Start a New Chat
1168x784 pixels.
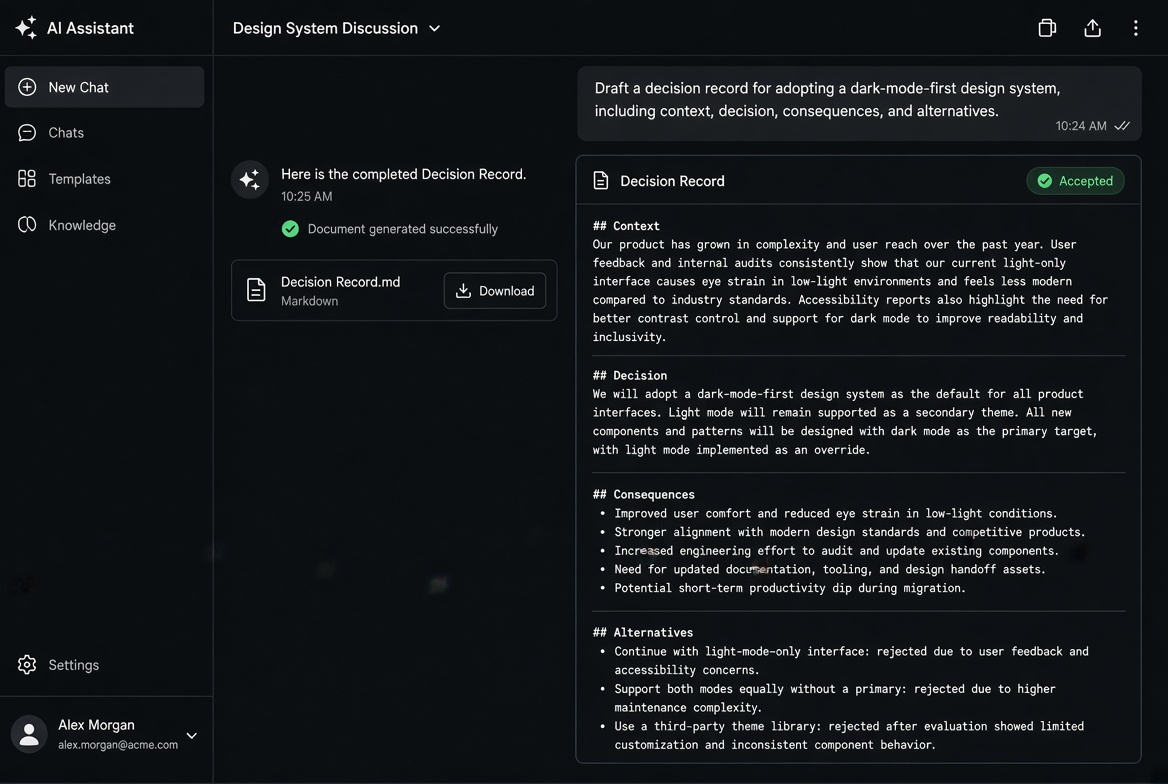point(104,87)
